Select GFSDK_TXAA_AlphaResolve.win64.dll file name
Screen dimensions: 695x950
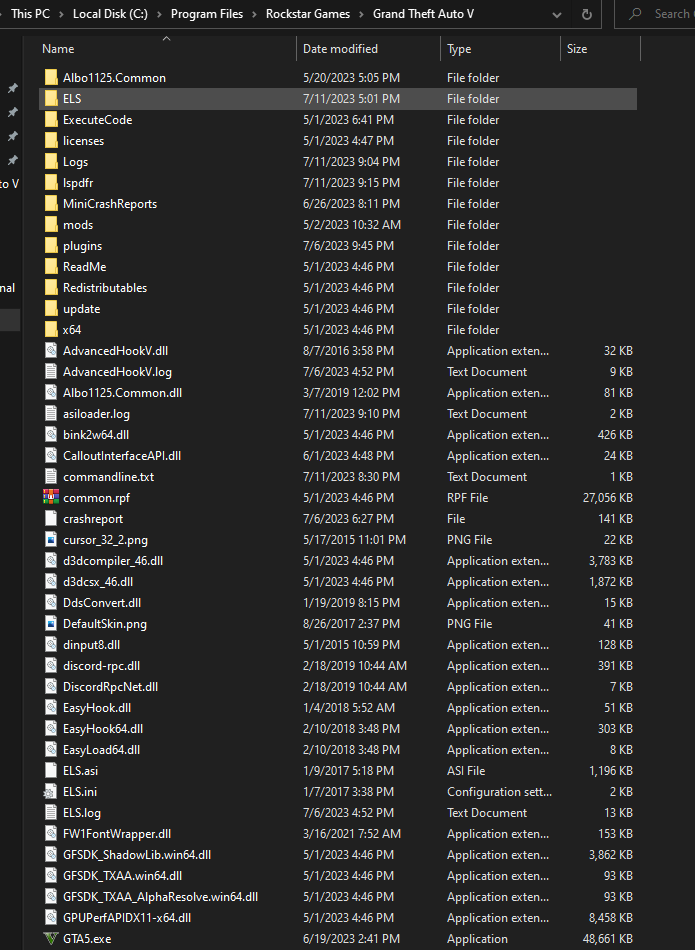click(x=161, y=897)
